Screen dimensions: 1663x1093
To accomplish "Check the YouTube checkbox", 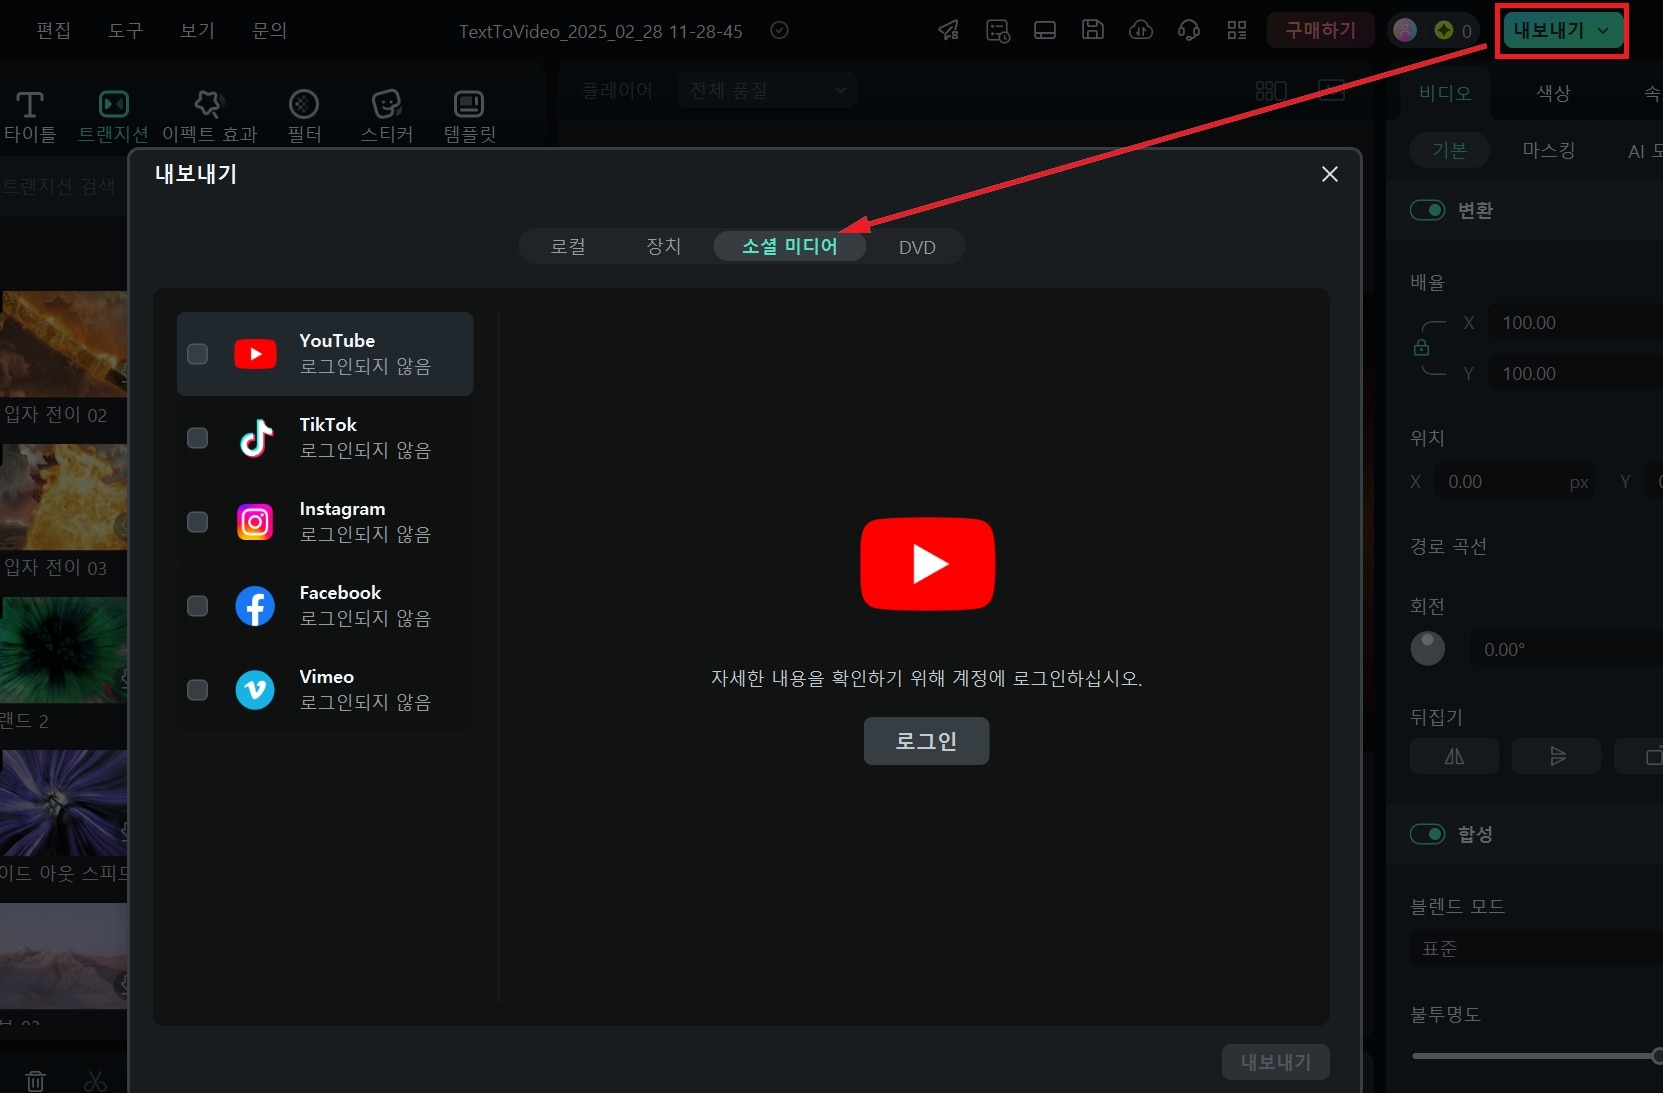I will [198, 354].
